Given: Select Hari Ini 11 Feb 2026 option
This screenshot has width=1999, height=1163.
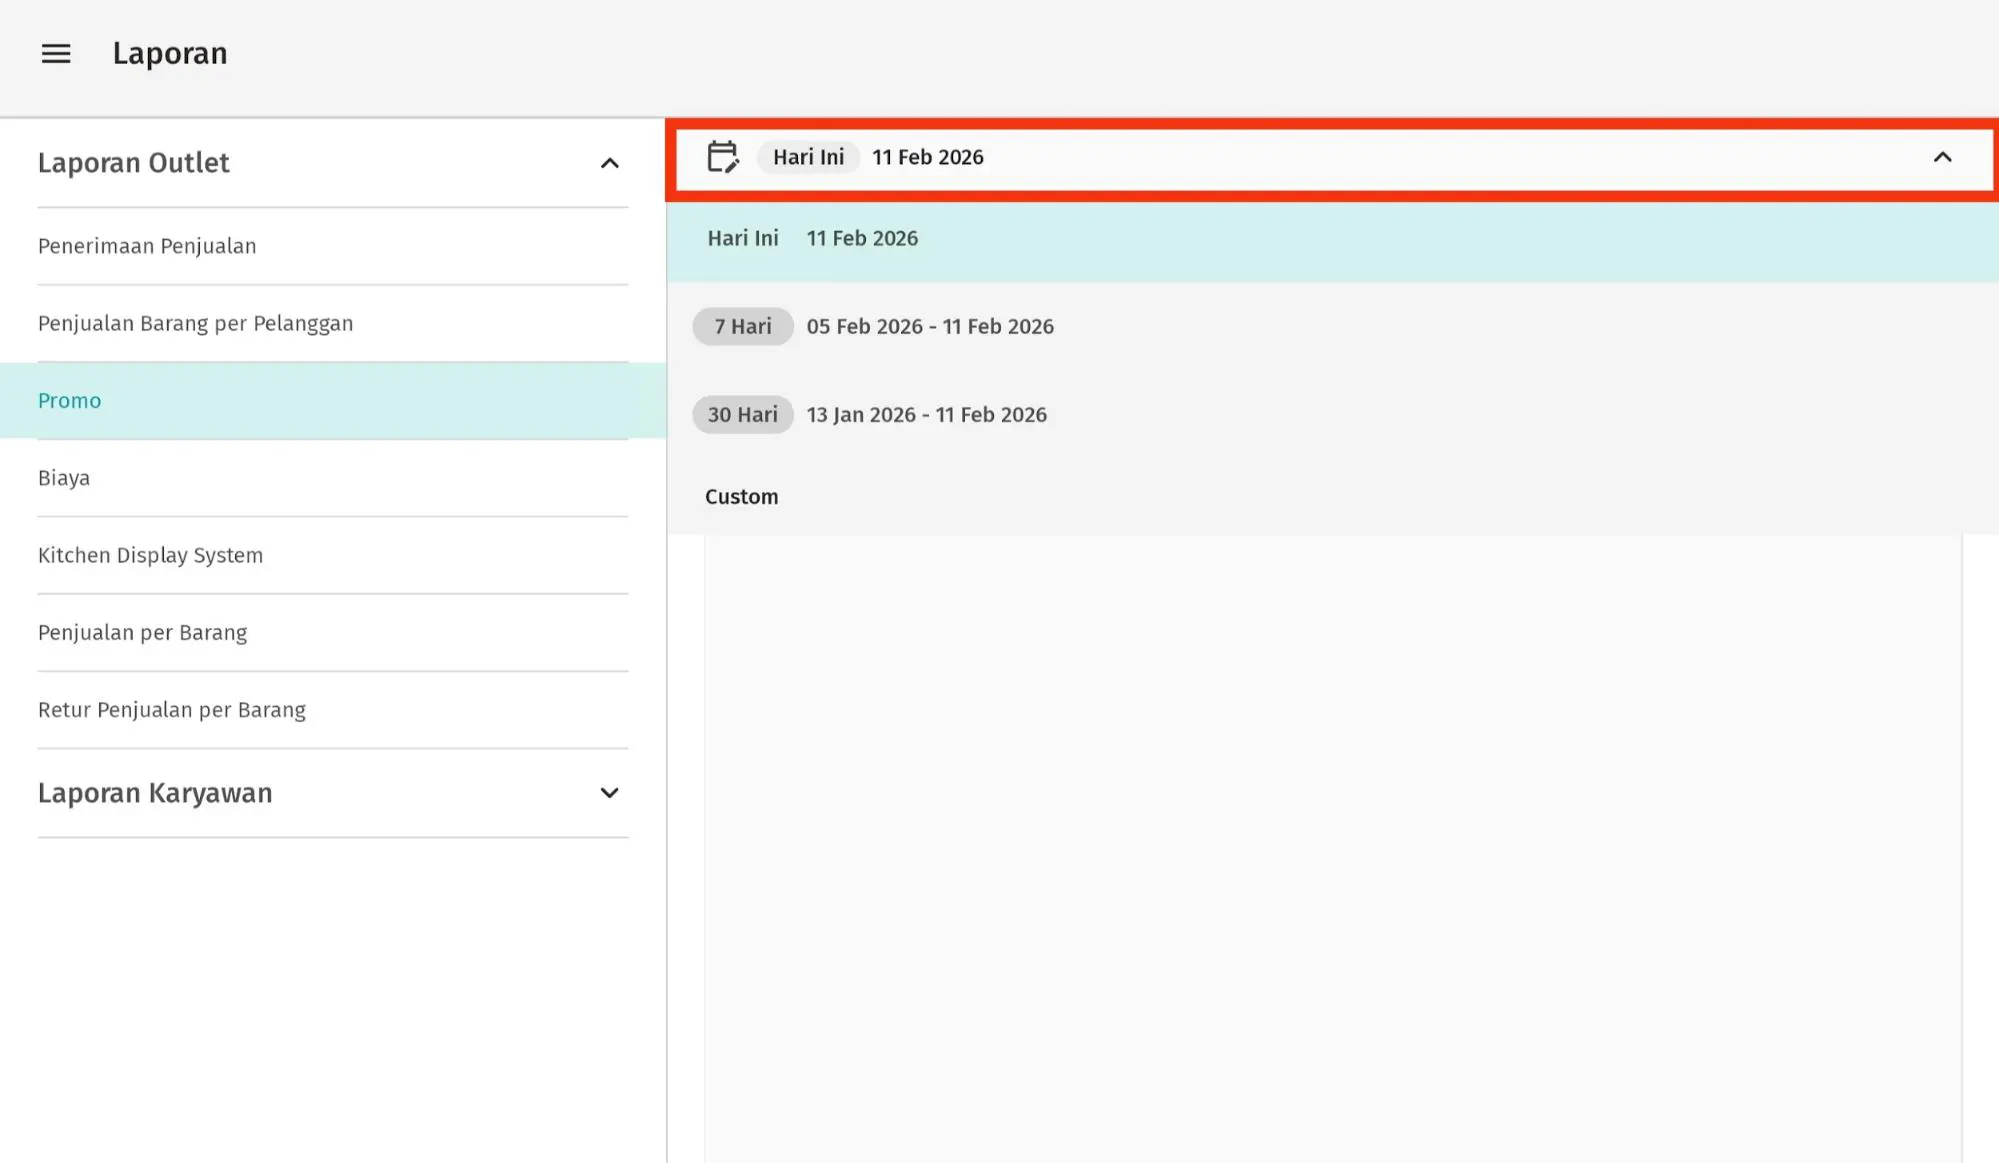Looking at the screenshot, I should [812, 239].
